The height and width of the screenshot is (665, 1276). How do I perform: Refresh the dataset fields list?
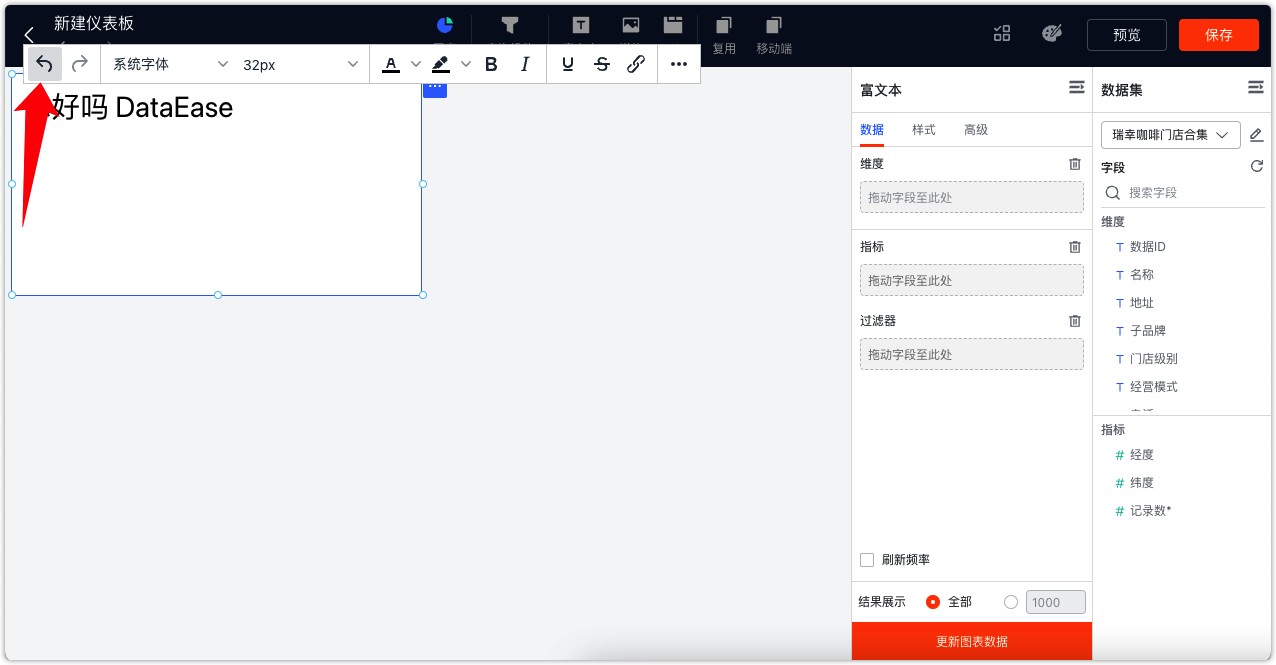pyautogui.click(x=1256, y=166)
